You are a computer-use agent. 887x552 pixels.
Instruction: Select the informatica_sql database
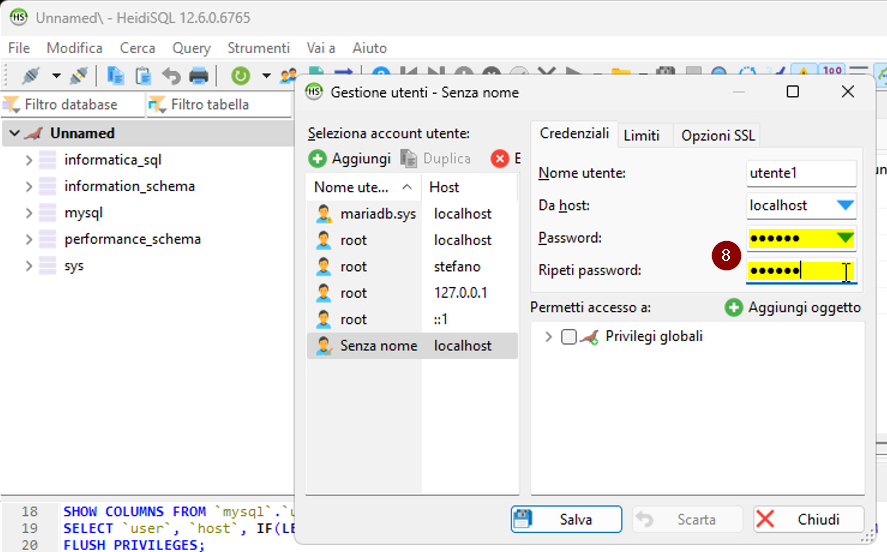113,160
